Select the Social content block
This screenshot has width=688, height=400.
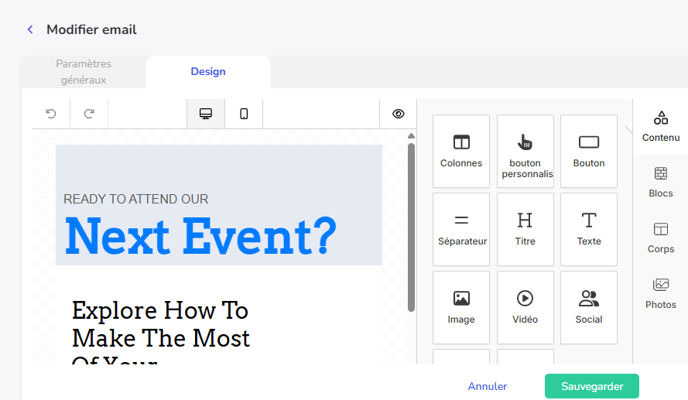(589, 307)
